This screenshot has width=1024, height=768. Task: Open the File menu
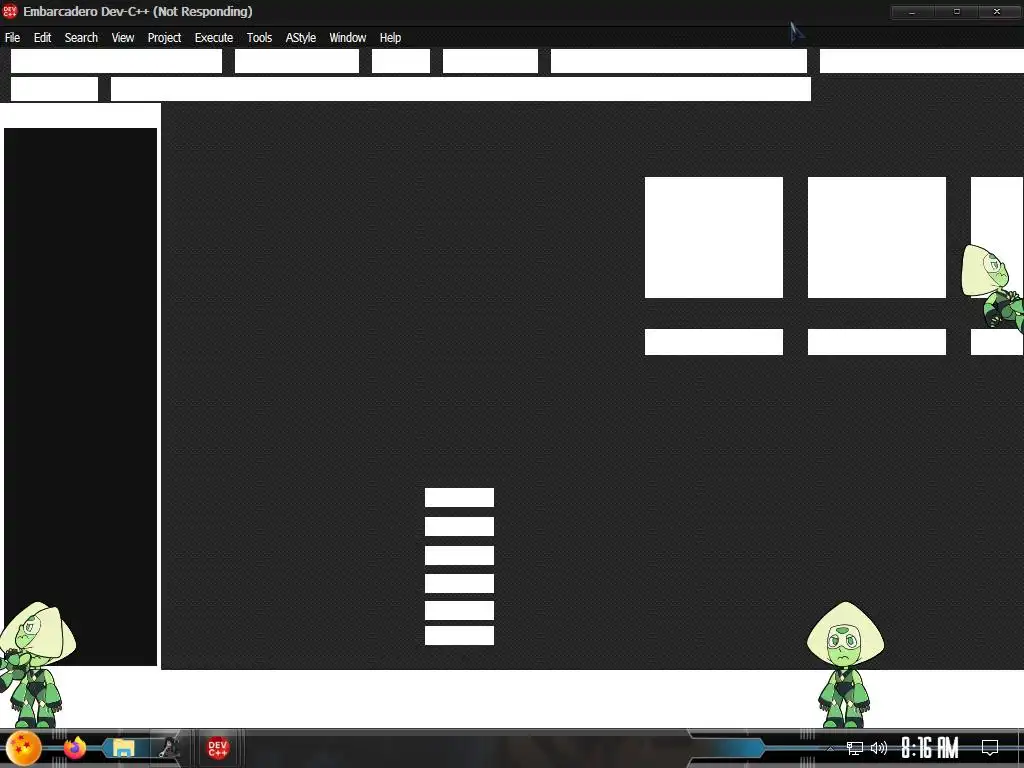click(x=12, y=38)
